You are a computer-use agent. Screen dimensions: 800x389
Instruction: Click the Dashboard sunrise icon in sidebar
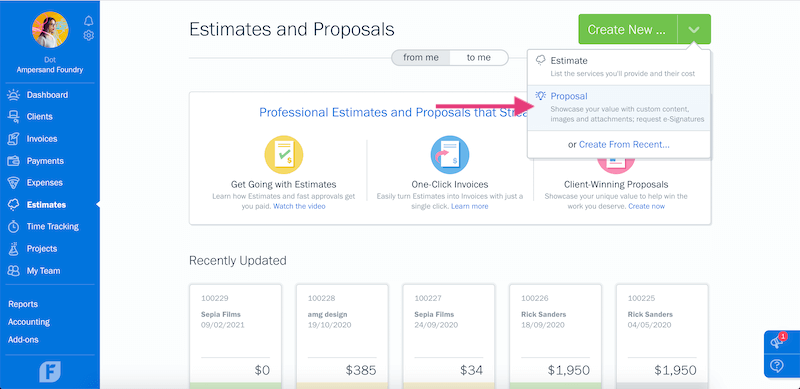pyautogui.click(x=13, y=95)
